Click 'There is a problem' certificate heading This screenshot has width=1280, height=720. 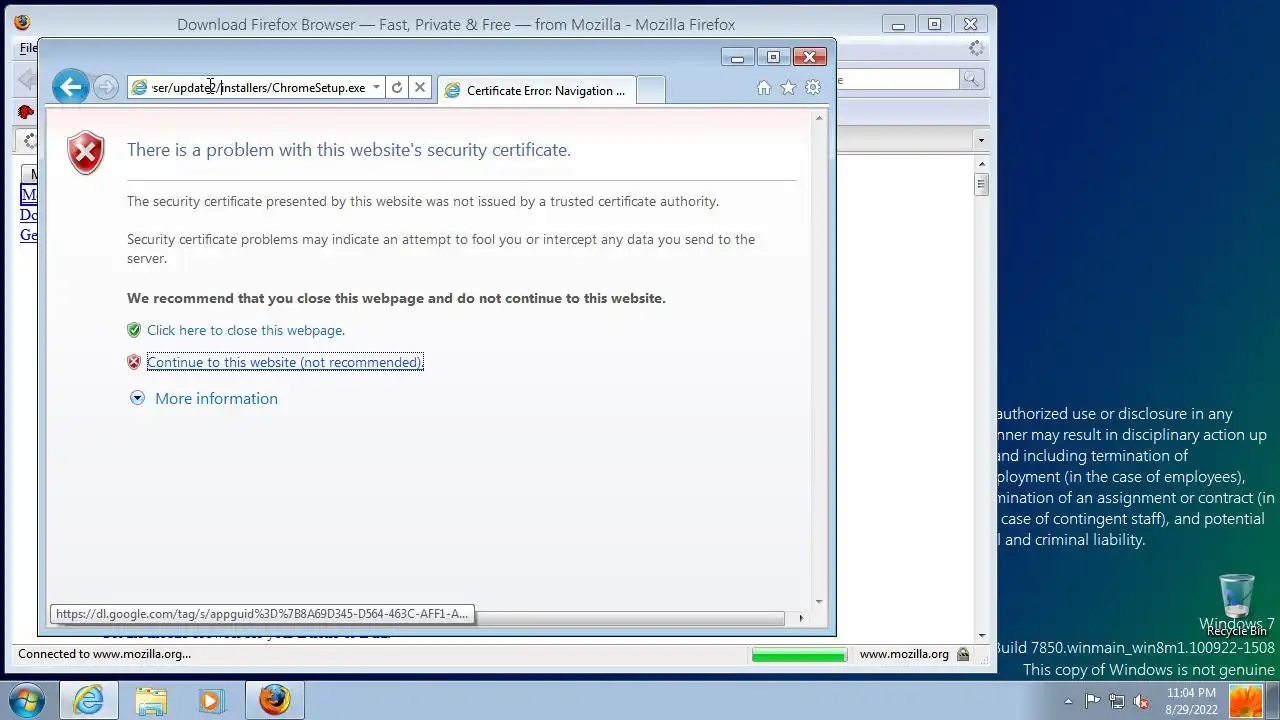click(x=349, y=150)
